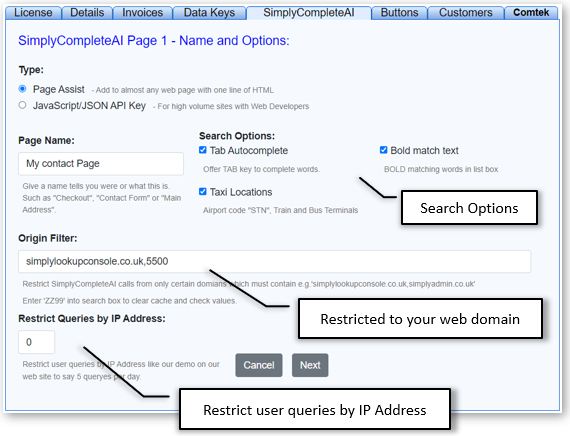This screenshot has width=570, height=436.
Task: Select the Page Assist radio button
Action: (x=23, y=89)
